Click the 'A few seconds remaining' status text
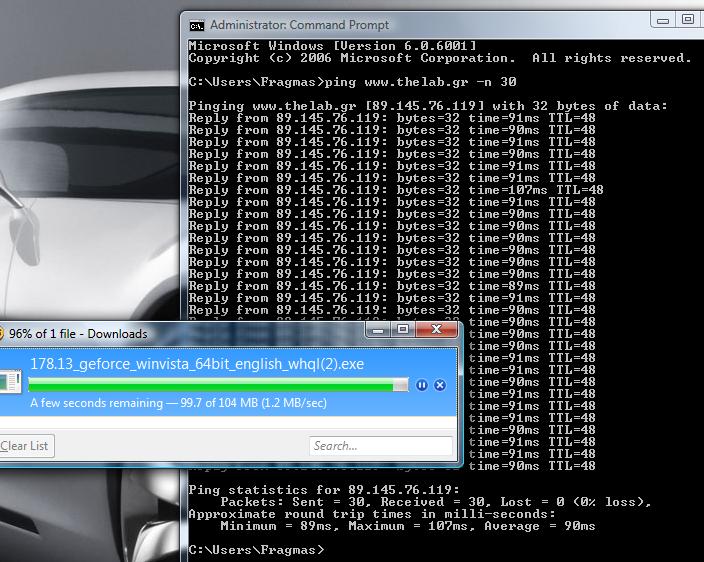Screen dimensions: 704x562 (x=178, y=403)
